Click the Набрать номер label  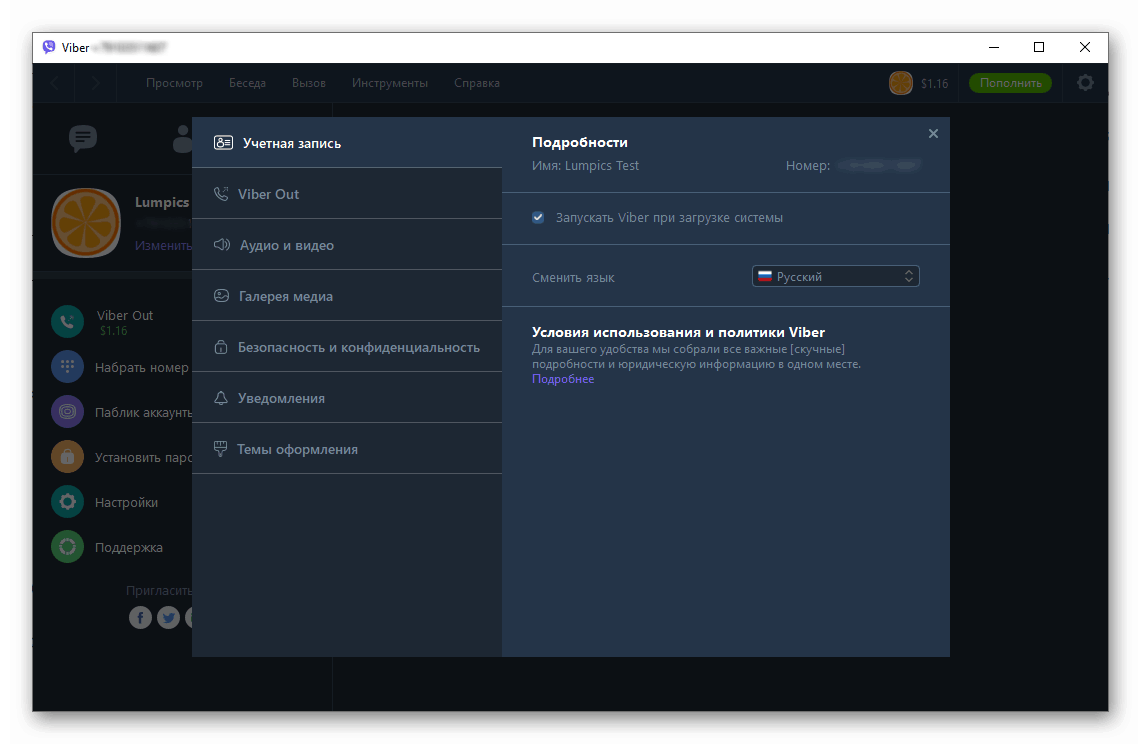point(142,368)
